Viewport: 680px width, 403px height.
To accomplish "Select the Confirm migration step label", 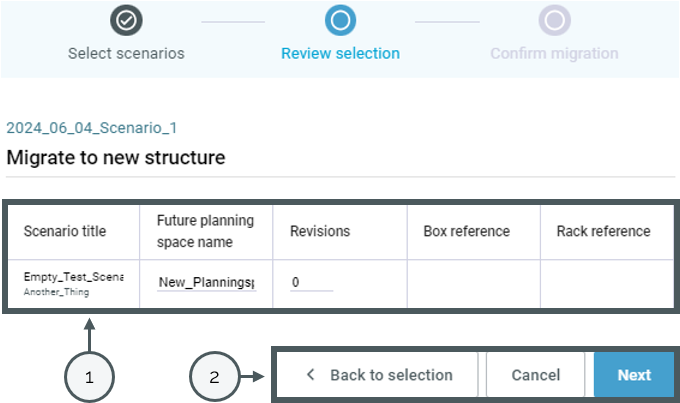I will point(554,53).
